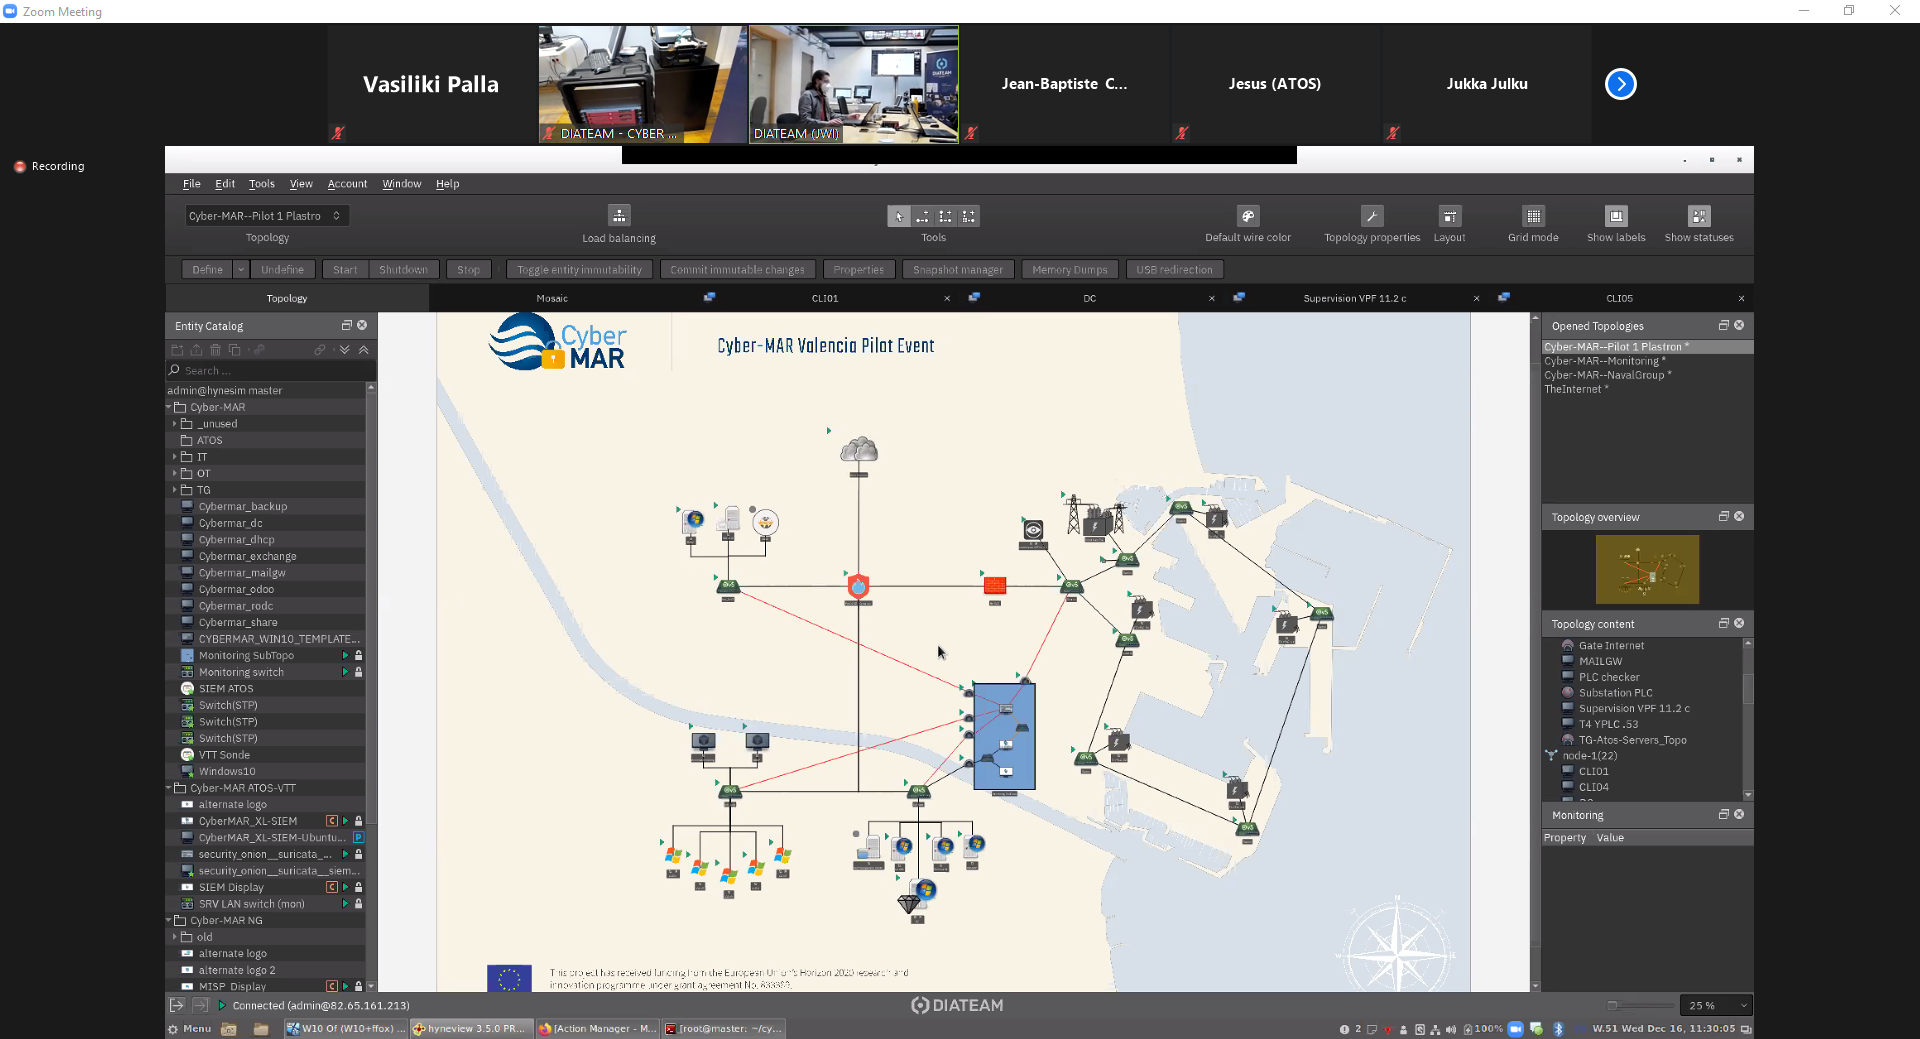Open the Define button dropdown arrow
This screenshot has width=1920, height=1039.
pyautogui.click(x=241, y=270)
